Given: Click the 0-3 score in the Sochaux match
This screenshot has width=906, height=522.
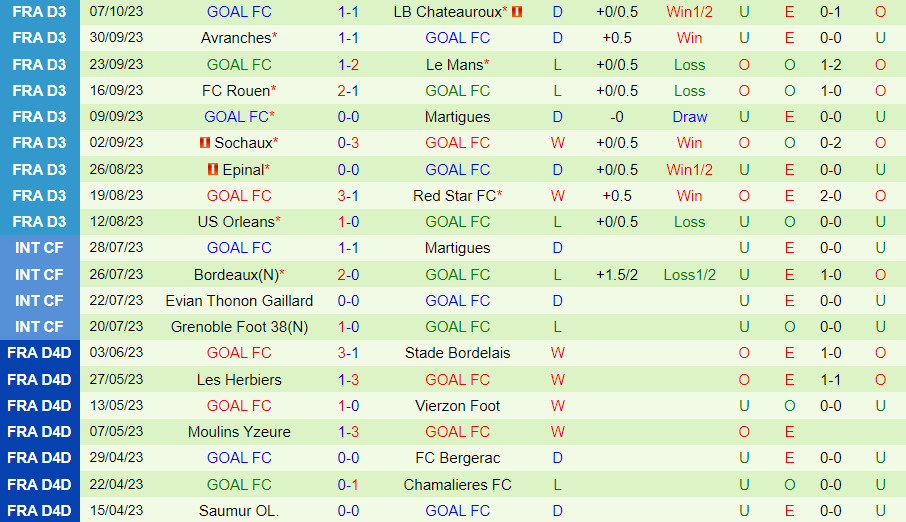Looking at the screenshot, I should pos(348,143).
